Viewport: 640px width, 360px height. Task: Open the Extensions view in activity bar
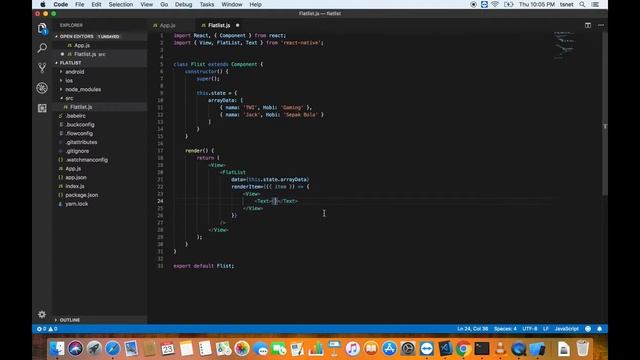42,108
